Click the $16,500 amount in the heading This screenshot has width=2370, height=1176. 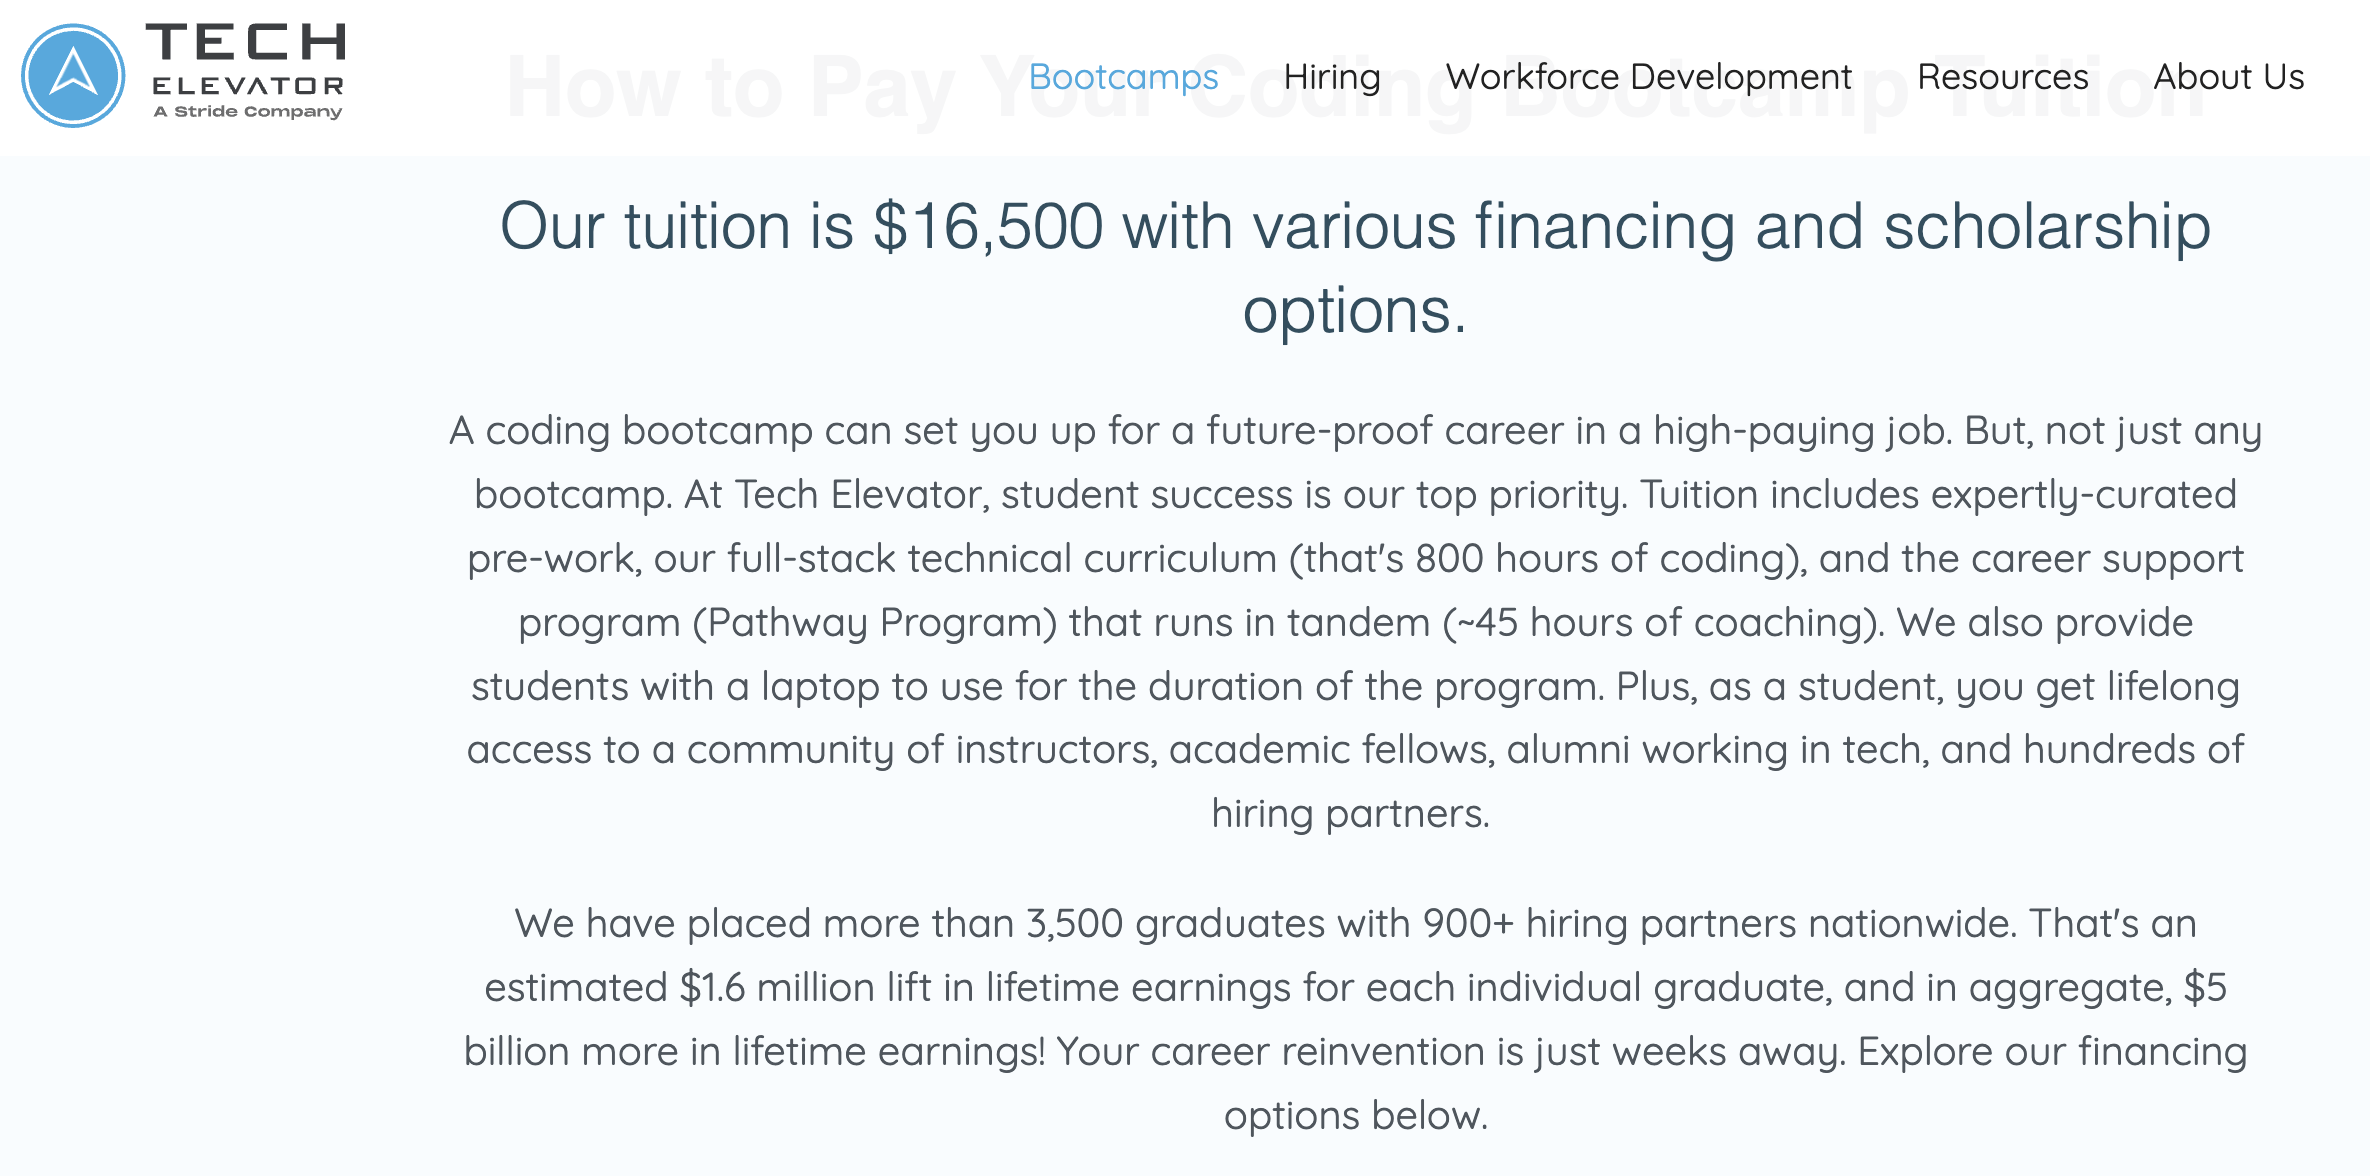(x=988, y=226)
